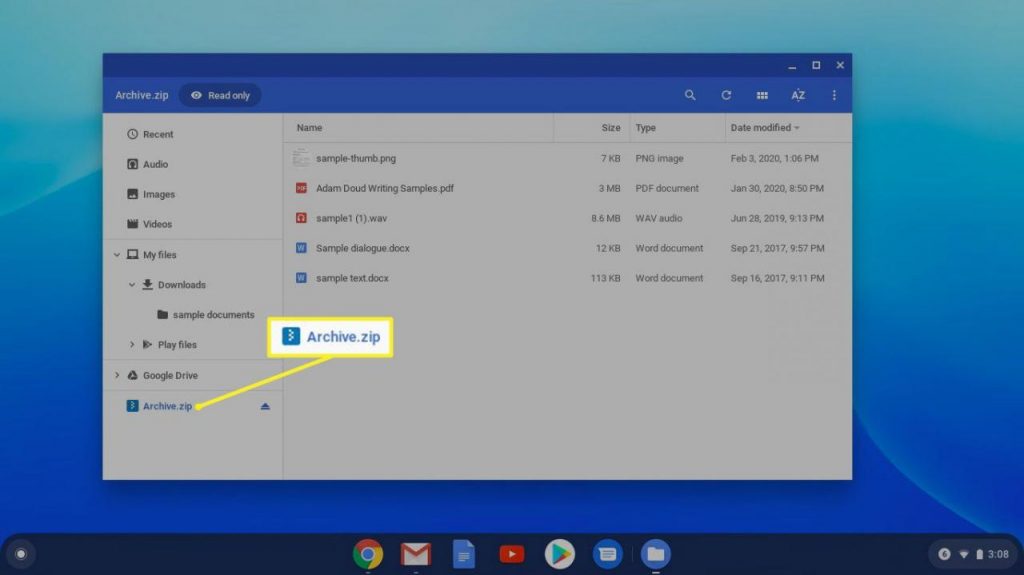This screenshot has width=1024, height=575.
Task: Collapse the Downloads tree chevron
Action: (x=132, y=285)
